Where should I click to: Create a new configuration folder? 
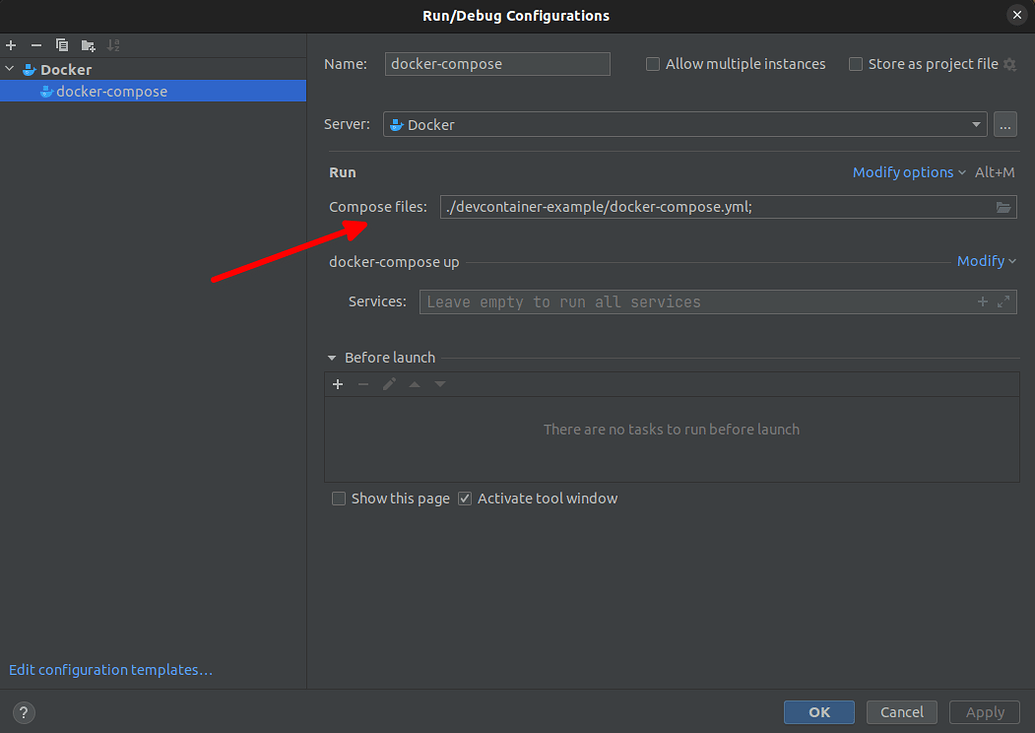click(x=87, y=45)
